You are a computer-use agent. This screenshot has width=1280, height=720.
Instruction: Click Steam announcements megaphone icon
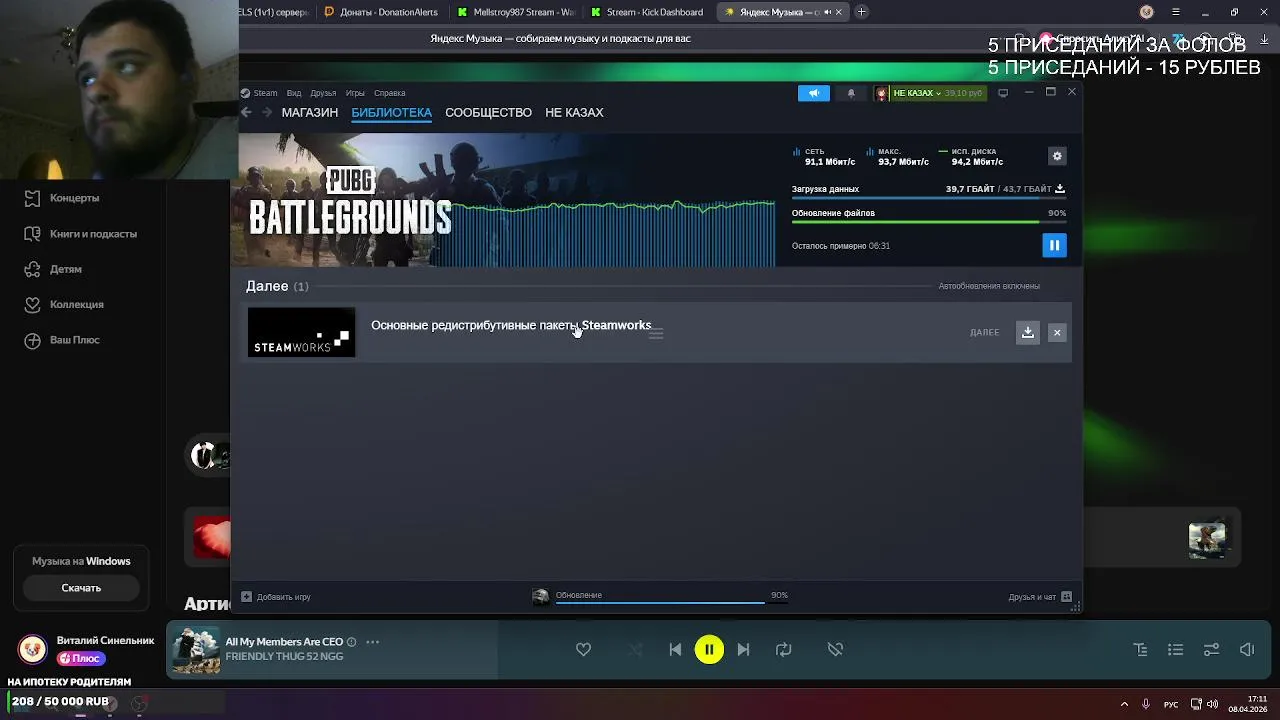point(814,93)
